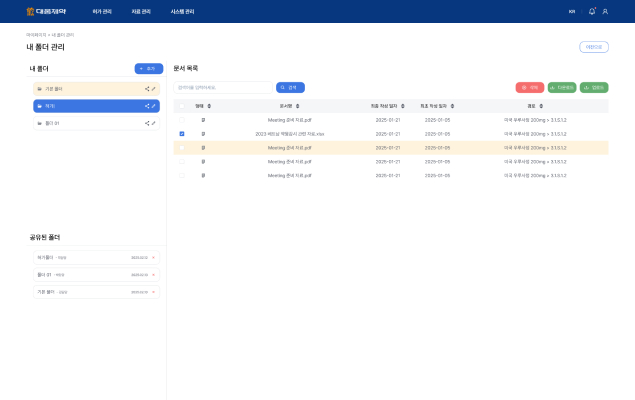Viewport: 635px width, 400px height.
Task: Remove shared 폴더 01 with red X
Action: pyautogui.click(x=153, y=274)
